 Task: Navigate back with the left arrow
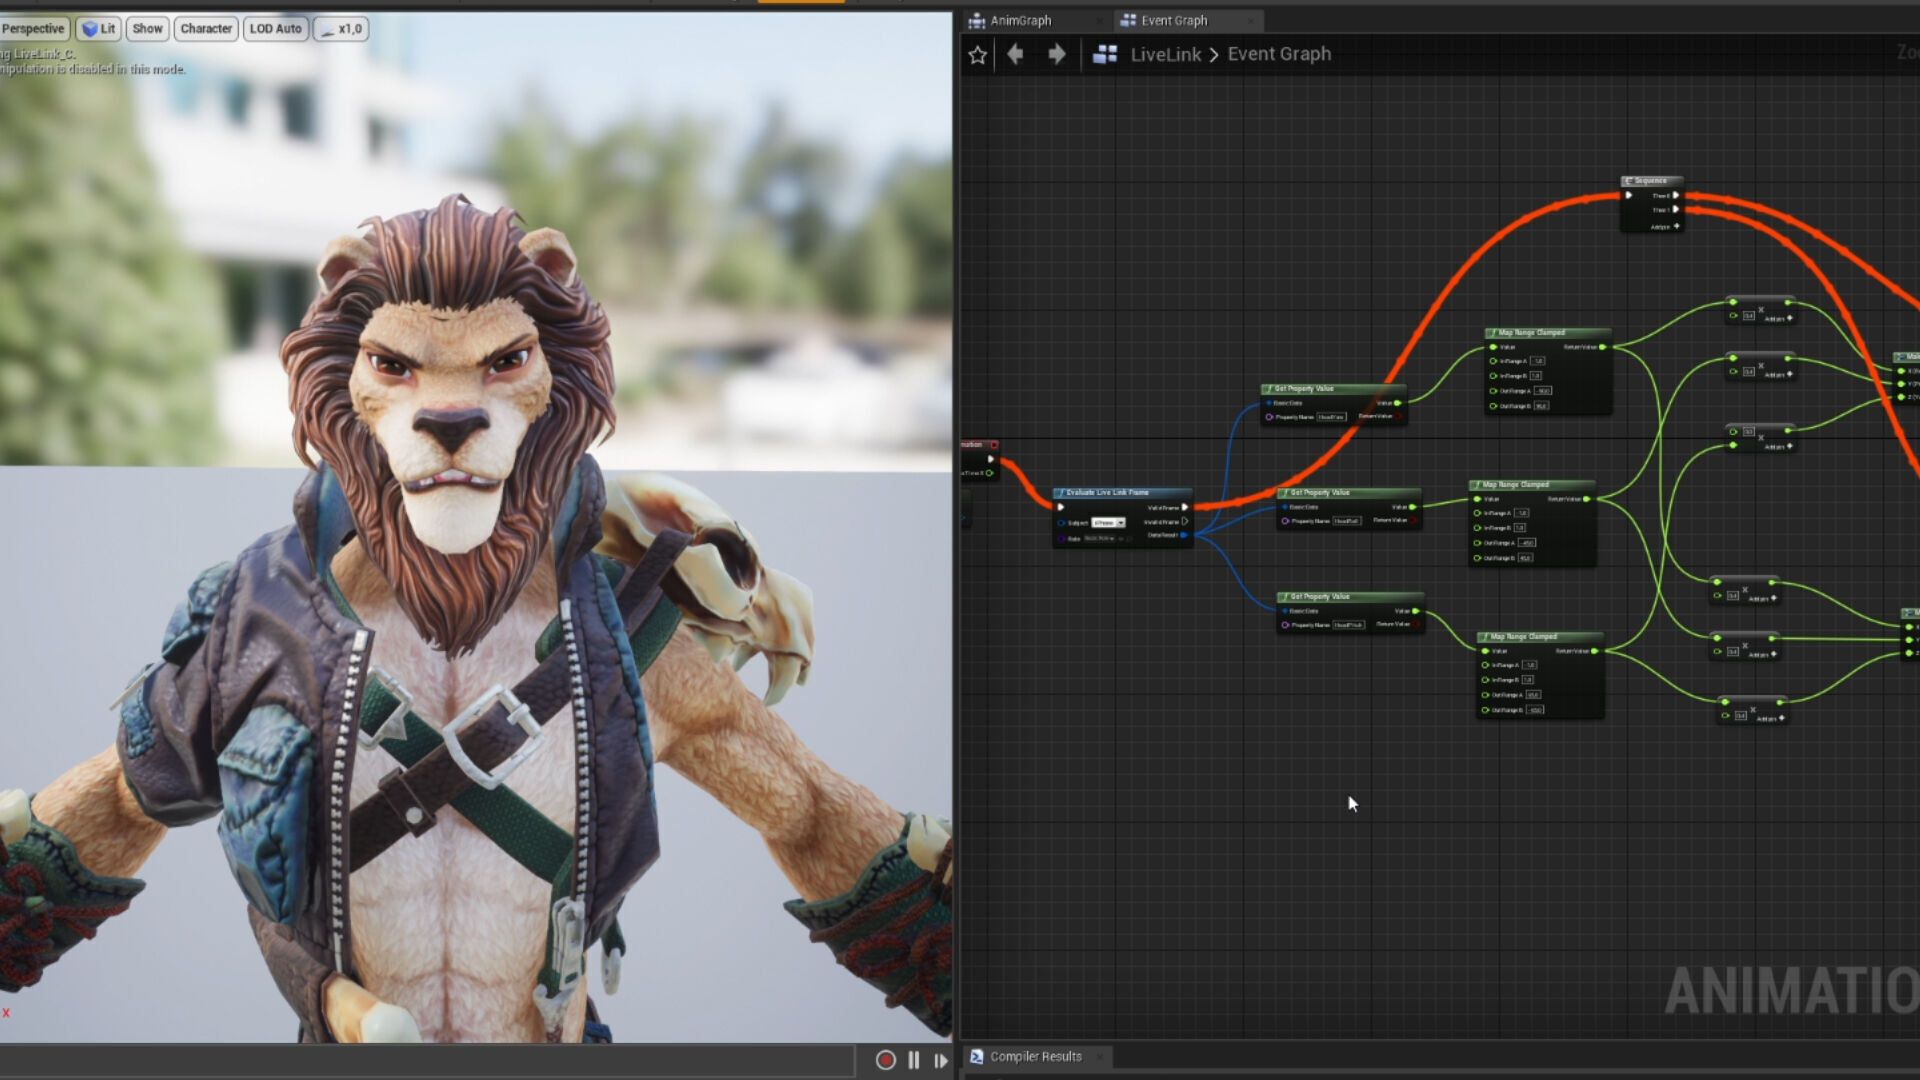[x=1015, y=54]
